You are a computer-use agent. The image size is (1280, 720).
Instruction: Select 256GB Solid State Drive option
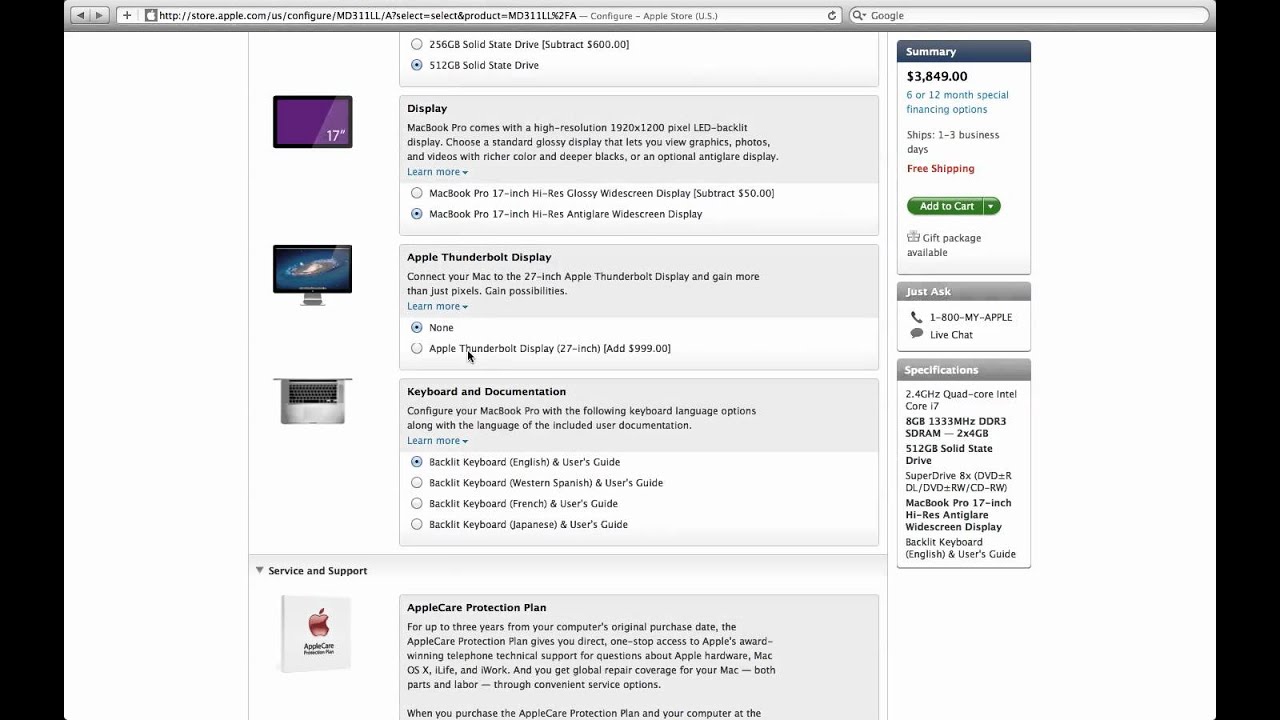tap(417, 44)
